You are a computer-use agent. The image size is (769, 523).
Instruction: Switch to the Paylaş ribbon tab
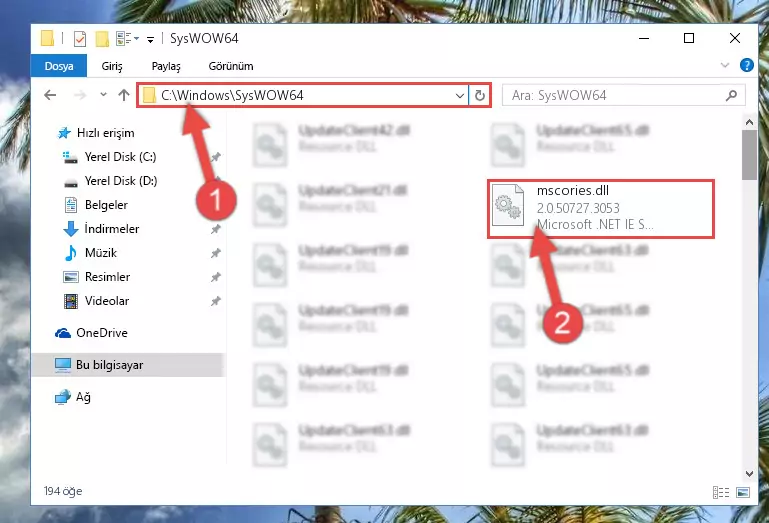pos(166,66)
